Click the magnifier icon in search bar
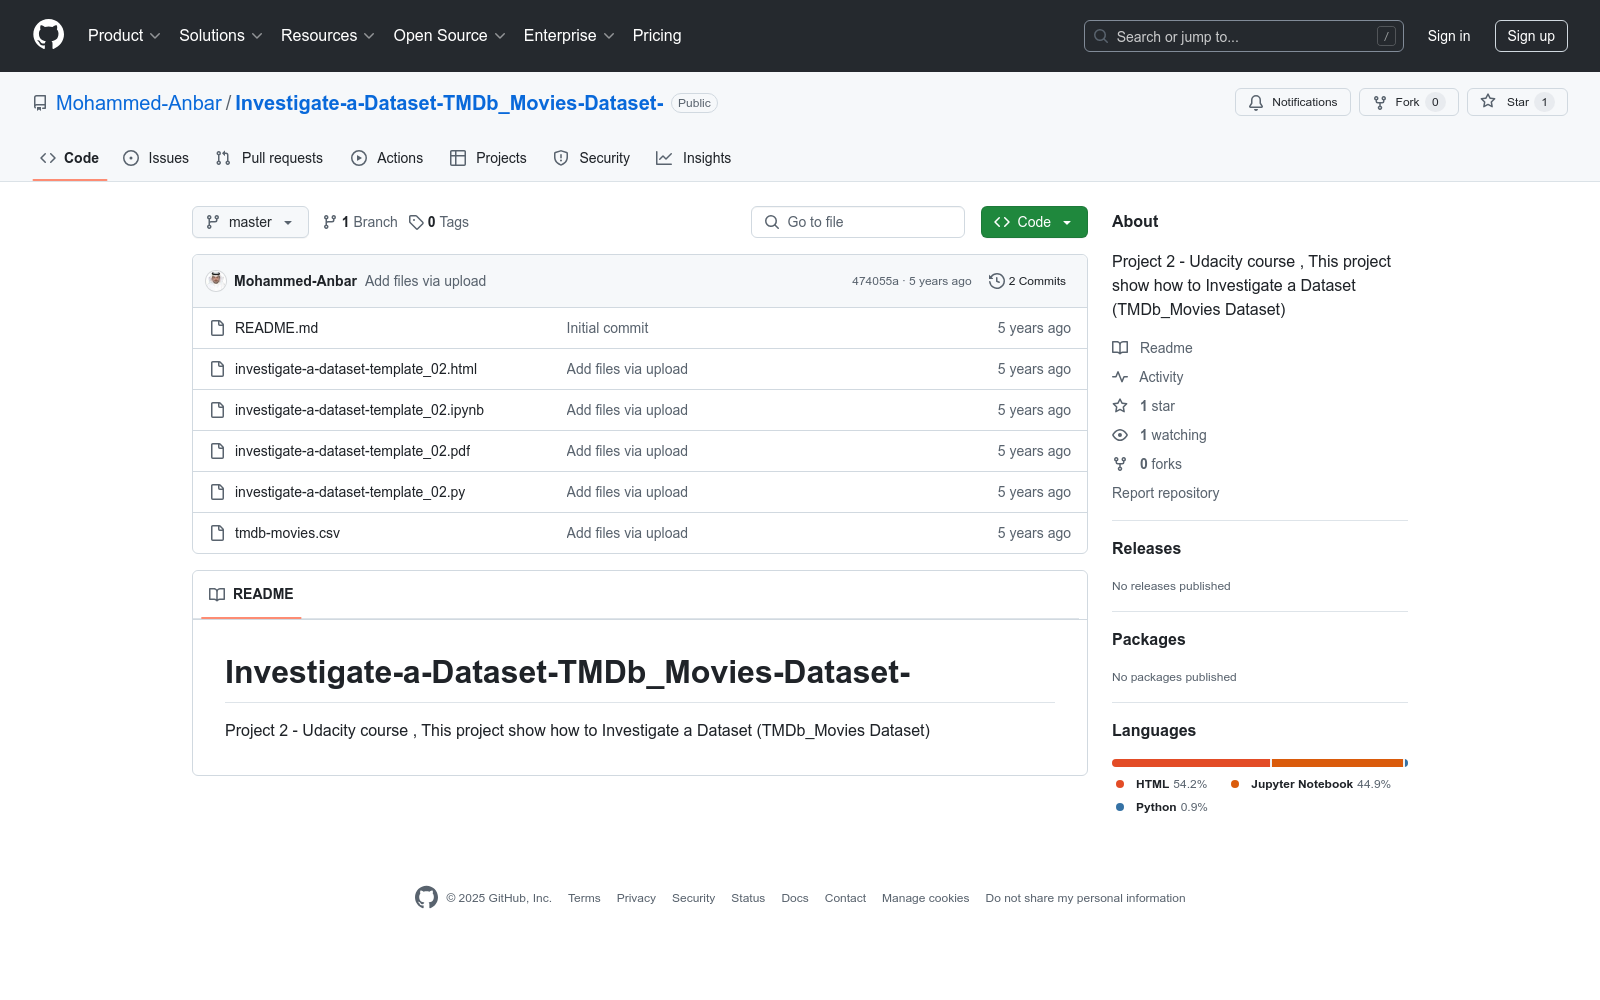Viewport: 1600px width, 1000px height. click(1101, 36)
